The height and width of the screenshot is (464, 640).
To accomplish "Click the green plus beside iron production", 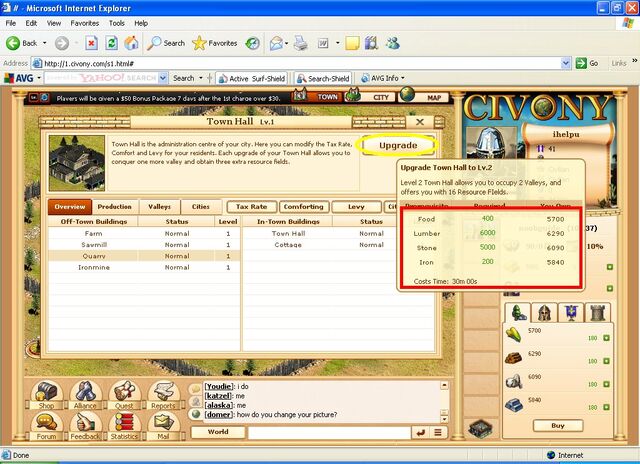I will (606, 407).
